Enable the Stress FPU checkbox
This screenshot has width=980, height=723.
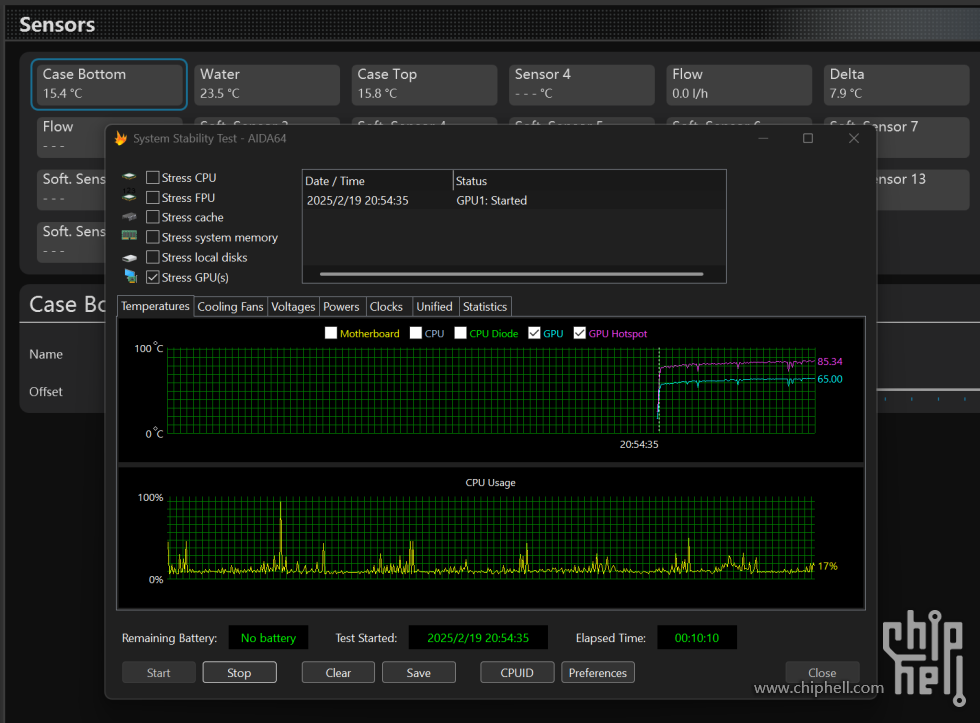(152, 197)
